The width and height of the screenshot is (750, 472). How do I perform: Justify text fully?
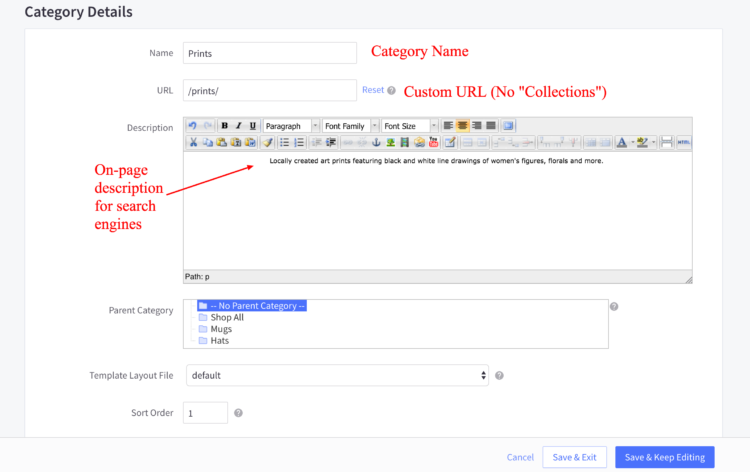tap(491, 126)
